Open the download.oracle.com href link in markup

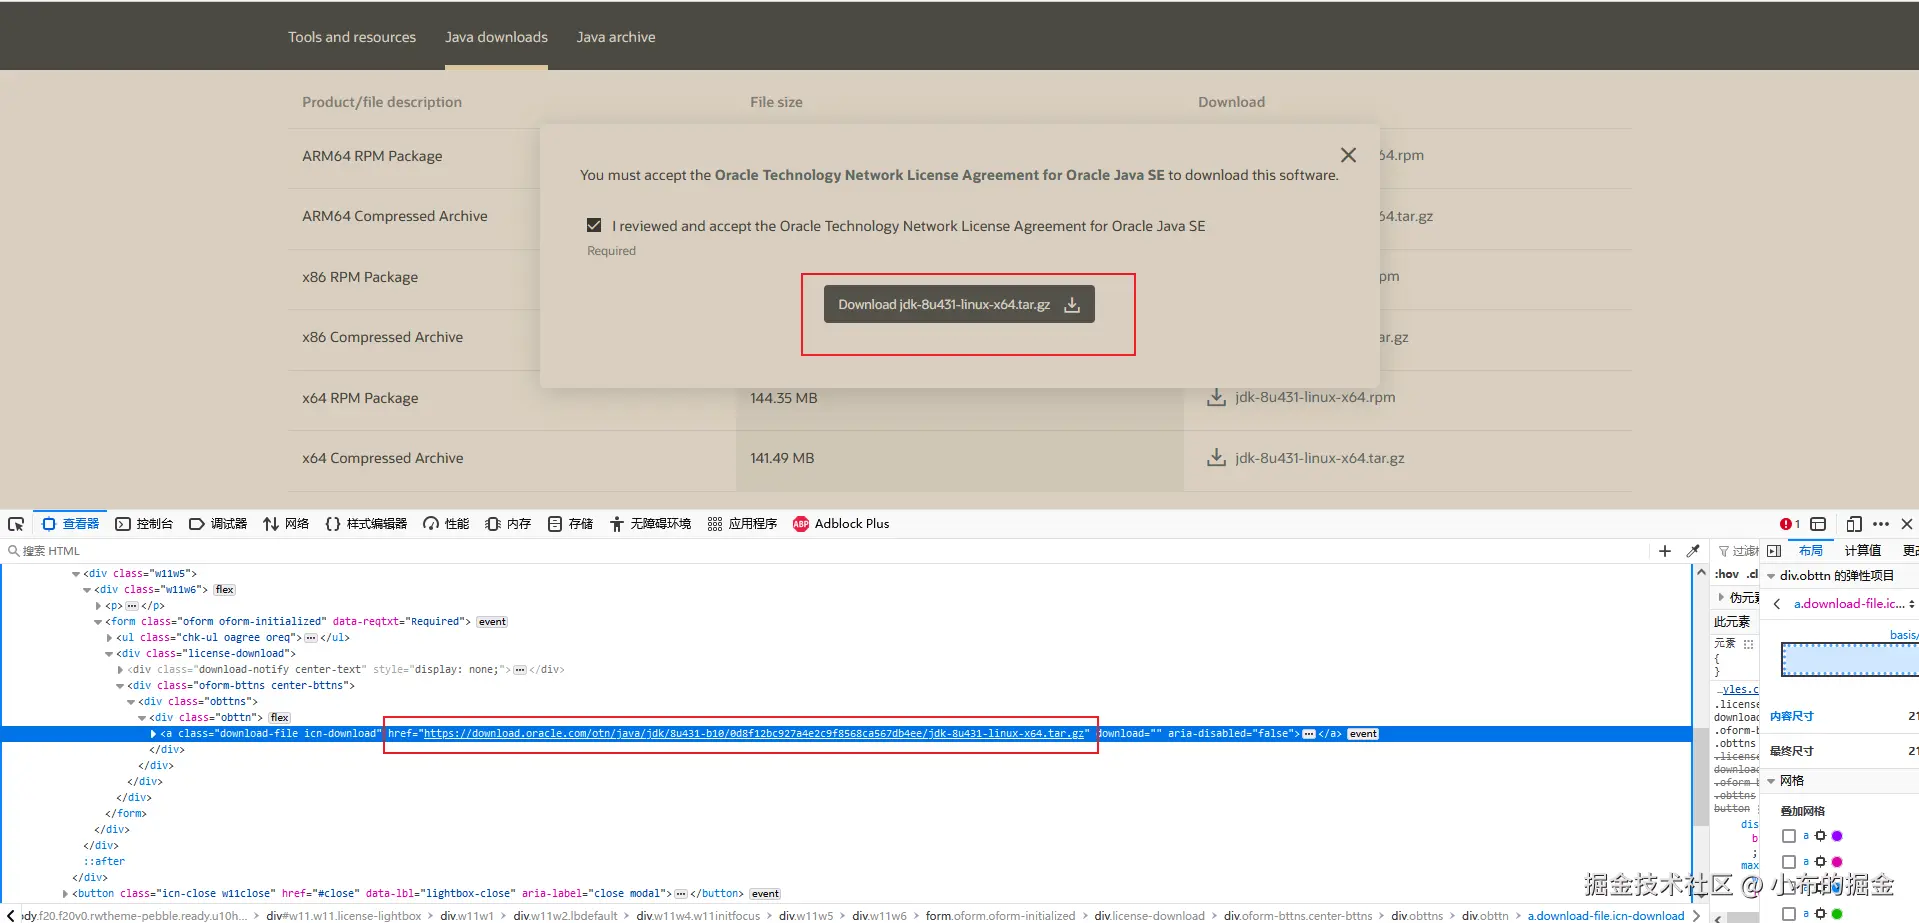click(755, 734)
